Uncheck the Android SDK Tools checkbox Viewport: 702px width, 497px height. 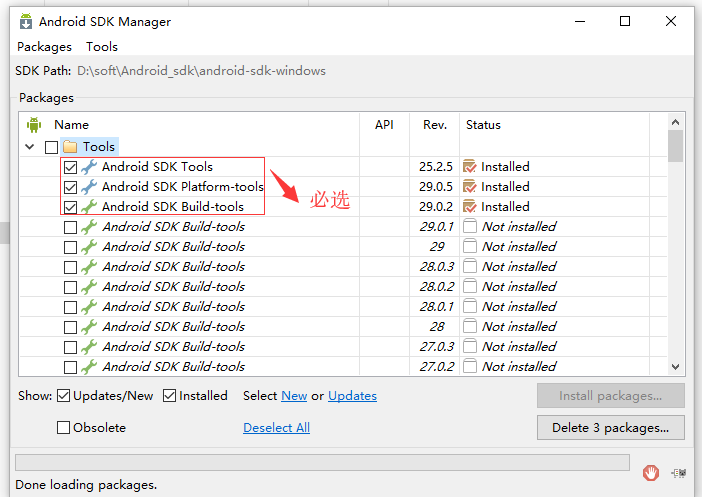(x=70, y=167)
